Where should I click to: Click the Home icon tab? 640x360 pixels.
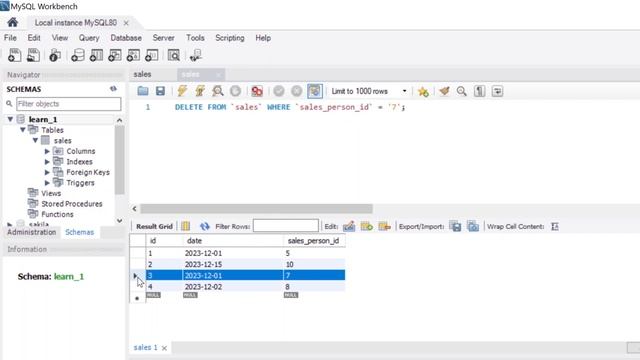(13, 22)
